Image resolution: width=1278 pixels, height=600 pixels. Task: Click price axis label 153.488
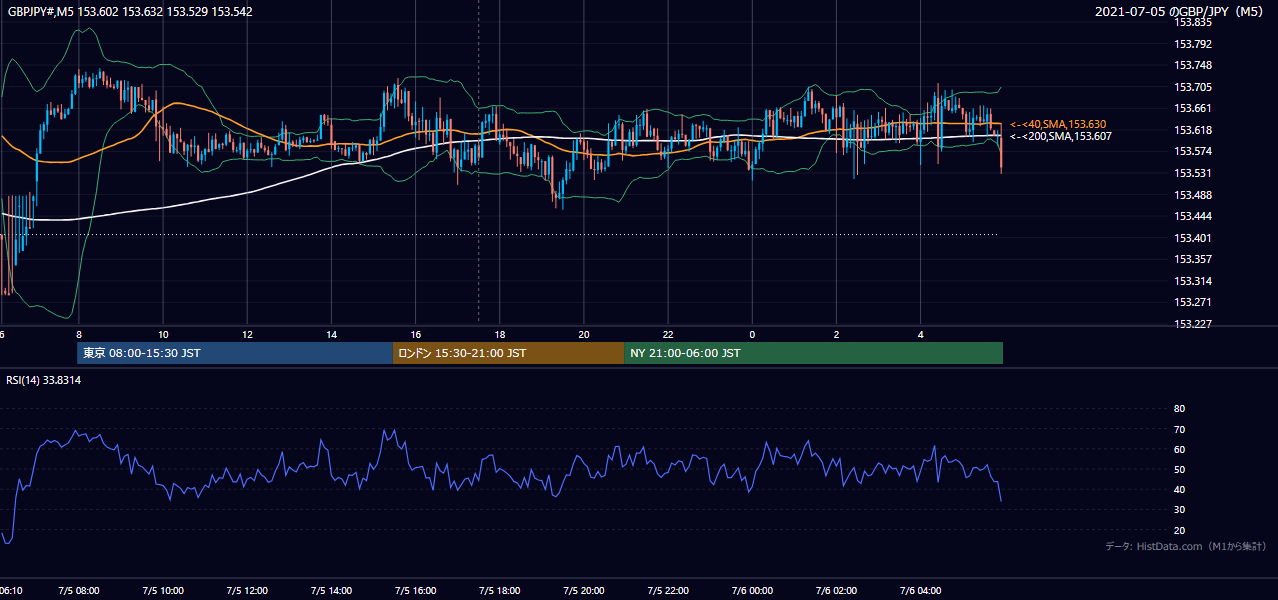tap(1193, 195)
